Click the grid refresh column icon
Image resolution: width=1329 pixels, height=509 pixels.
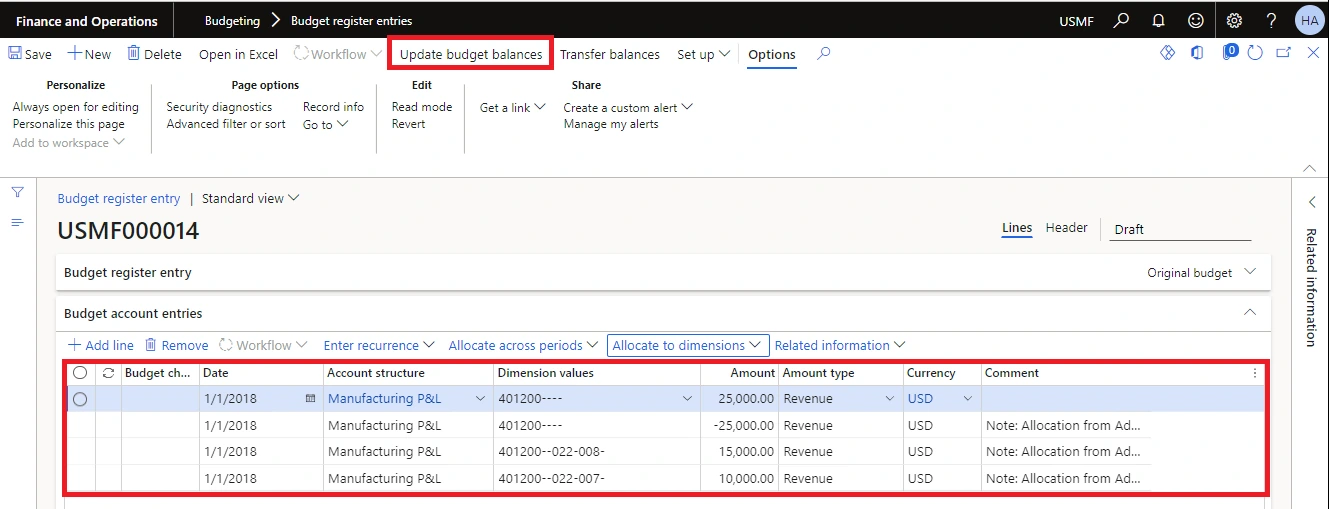108,373
